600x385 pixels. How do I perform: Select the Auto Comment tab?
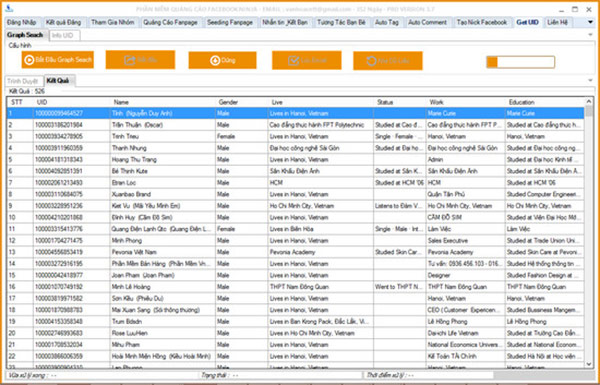[x=427, y=22]
